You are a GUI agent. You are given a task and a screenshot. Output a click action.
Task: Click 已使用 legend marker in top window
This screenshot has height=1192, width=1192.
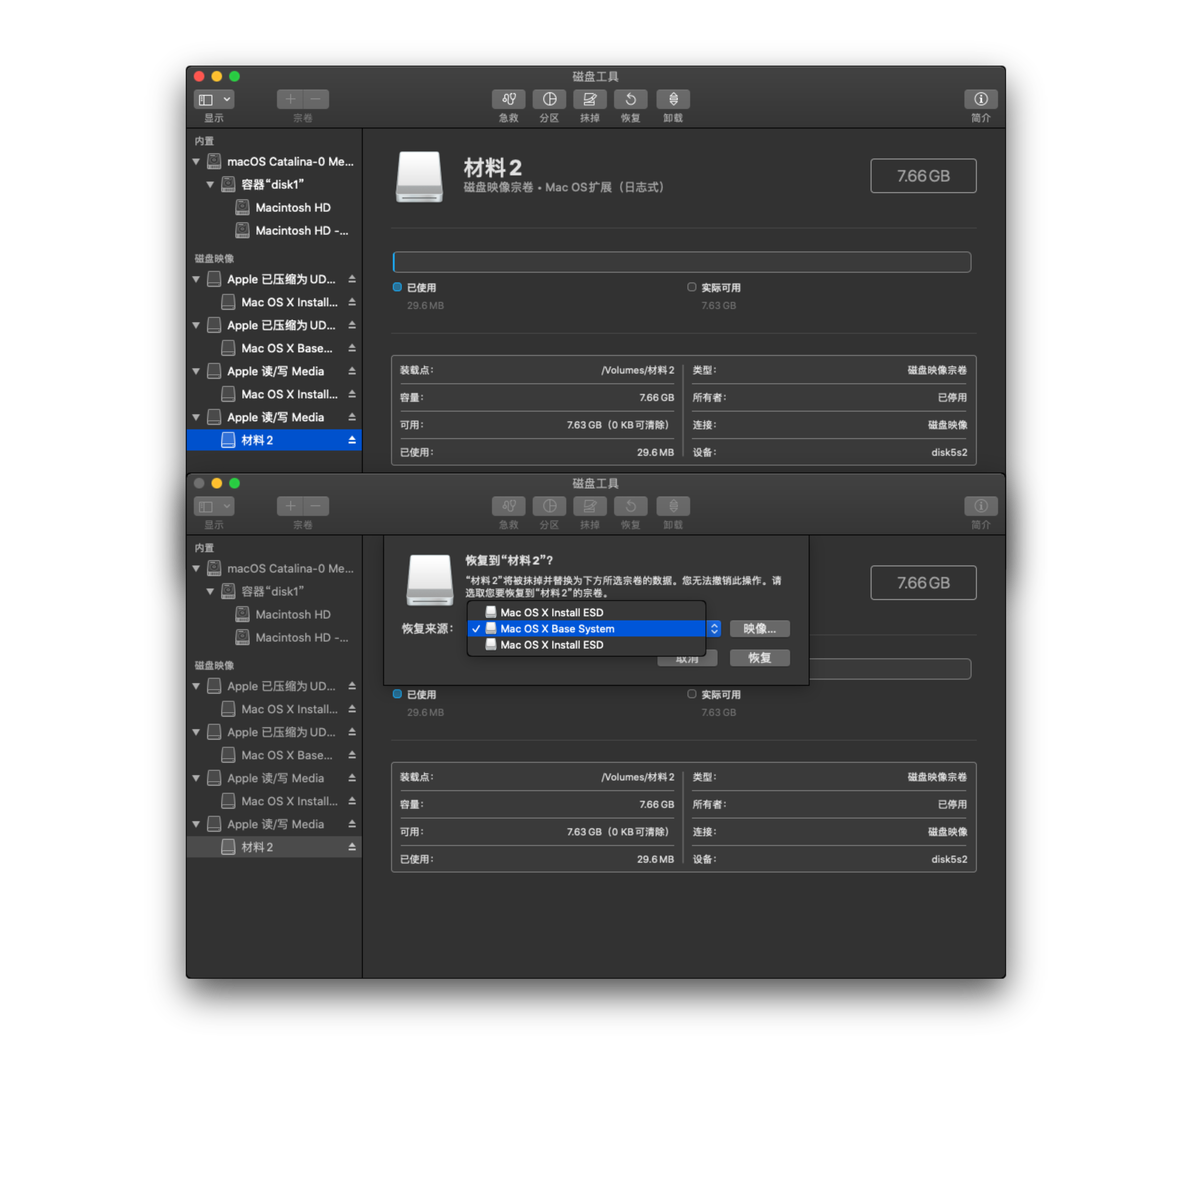397,287
